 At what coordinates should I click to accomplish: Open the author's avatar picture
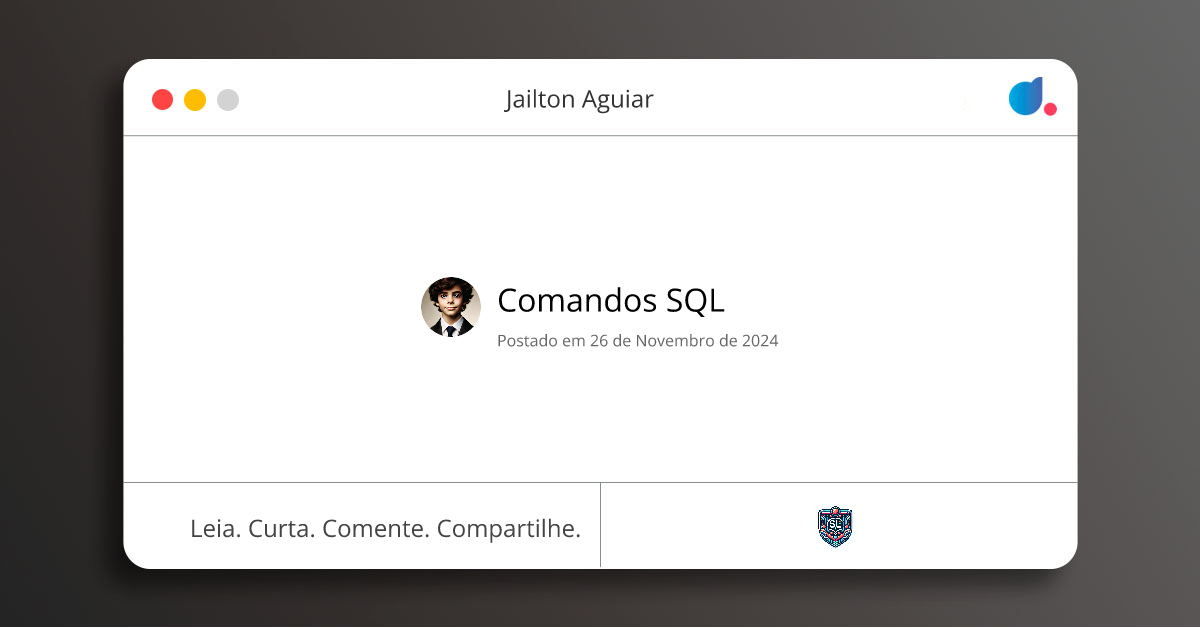click(x=450, y=307)
